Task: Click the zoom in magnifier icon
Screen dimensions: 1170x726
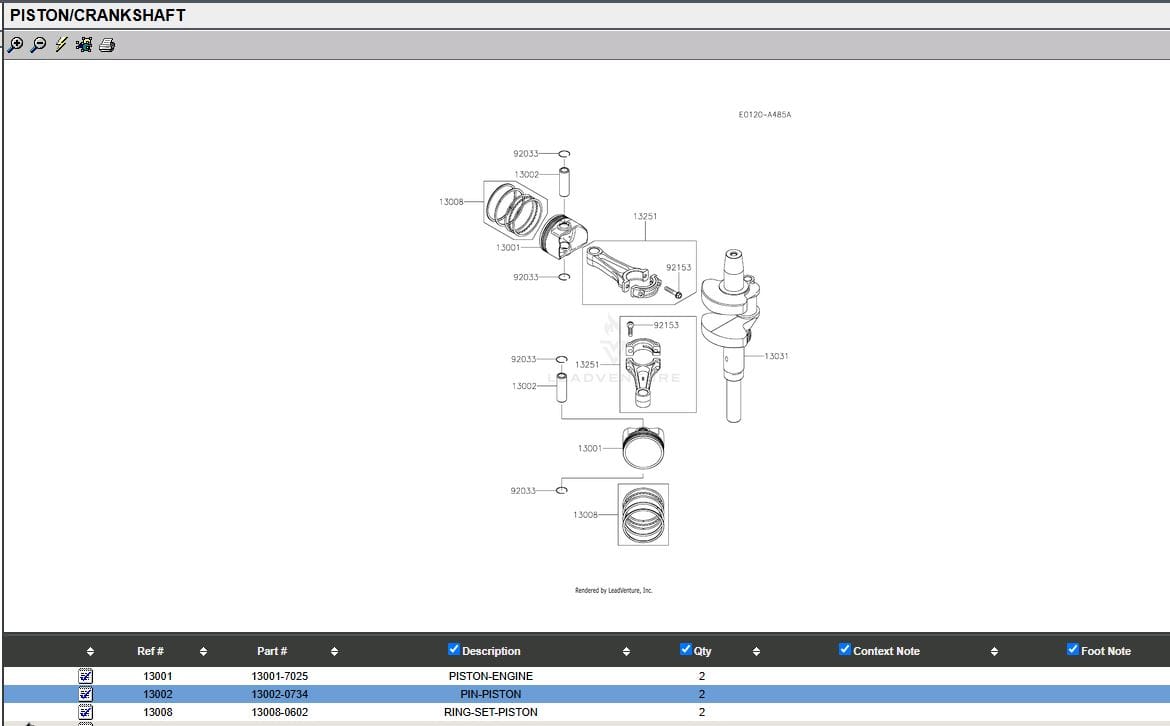Action: coord(16,44)
